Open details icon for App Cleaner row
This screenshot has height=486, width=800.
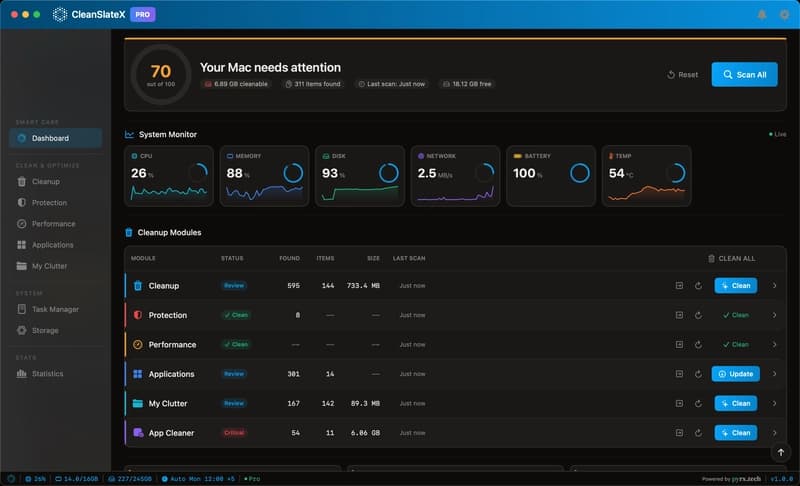pos(679,432)
